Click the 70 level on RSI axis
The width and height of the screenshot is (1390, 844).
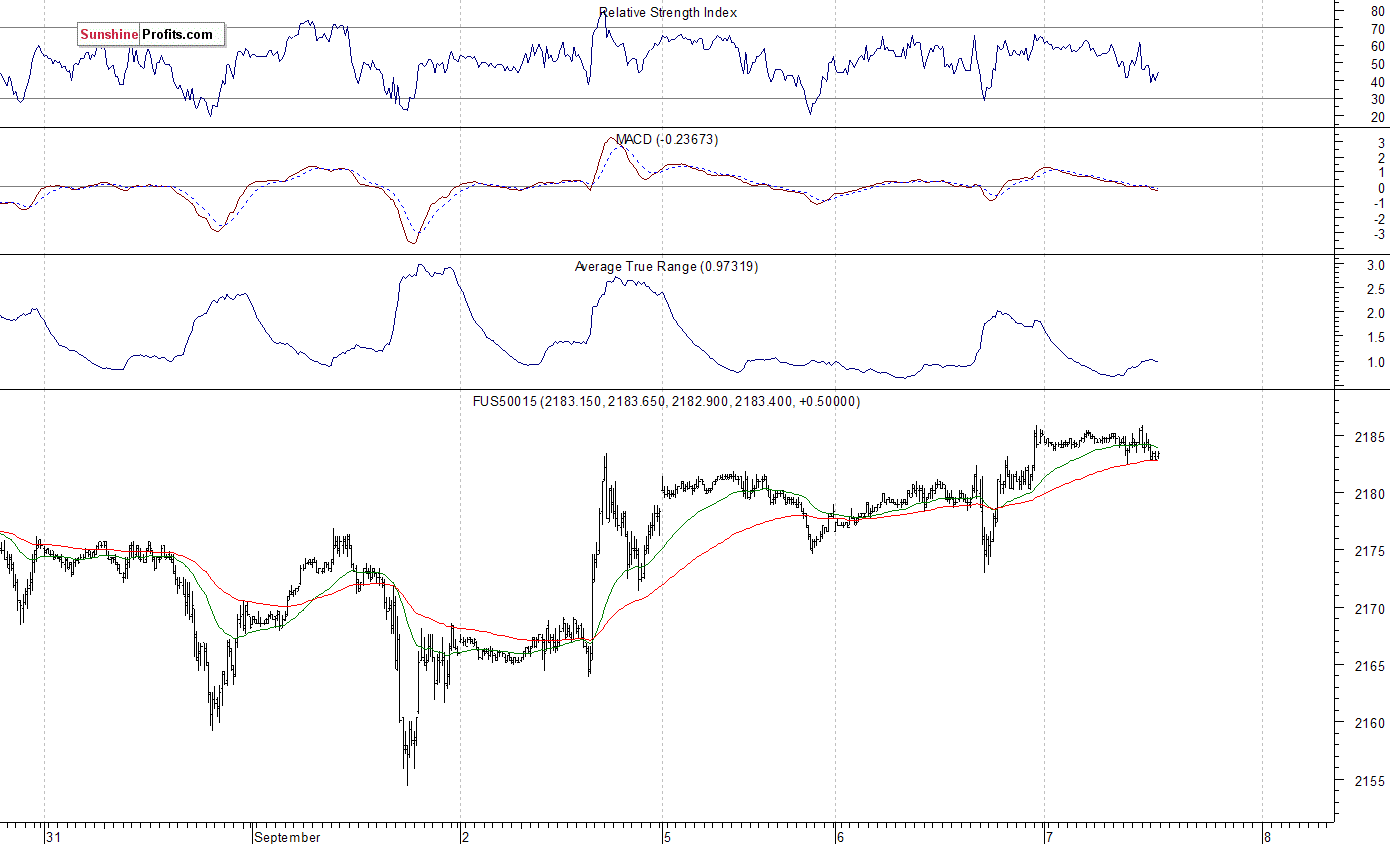1378,29
